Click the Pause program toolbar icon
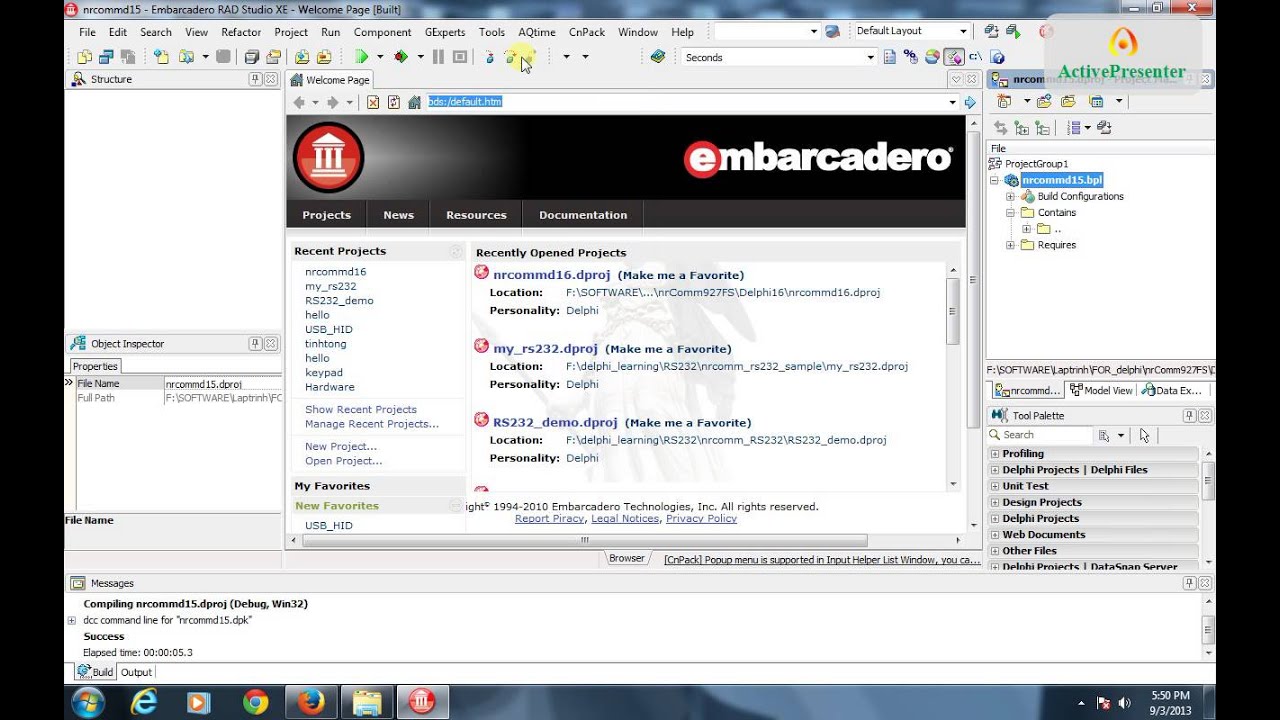Screen dimensions: 1280x720 [438, 57]
